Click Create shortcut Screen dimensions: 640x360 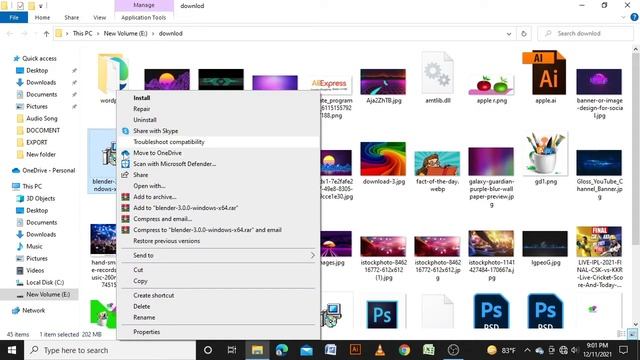[x=153, y=296]
